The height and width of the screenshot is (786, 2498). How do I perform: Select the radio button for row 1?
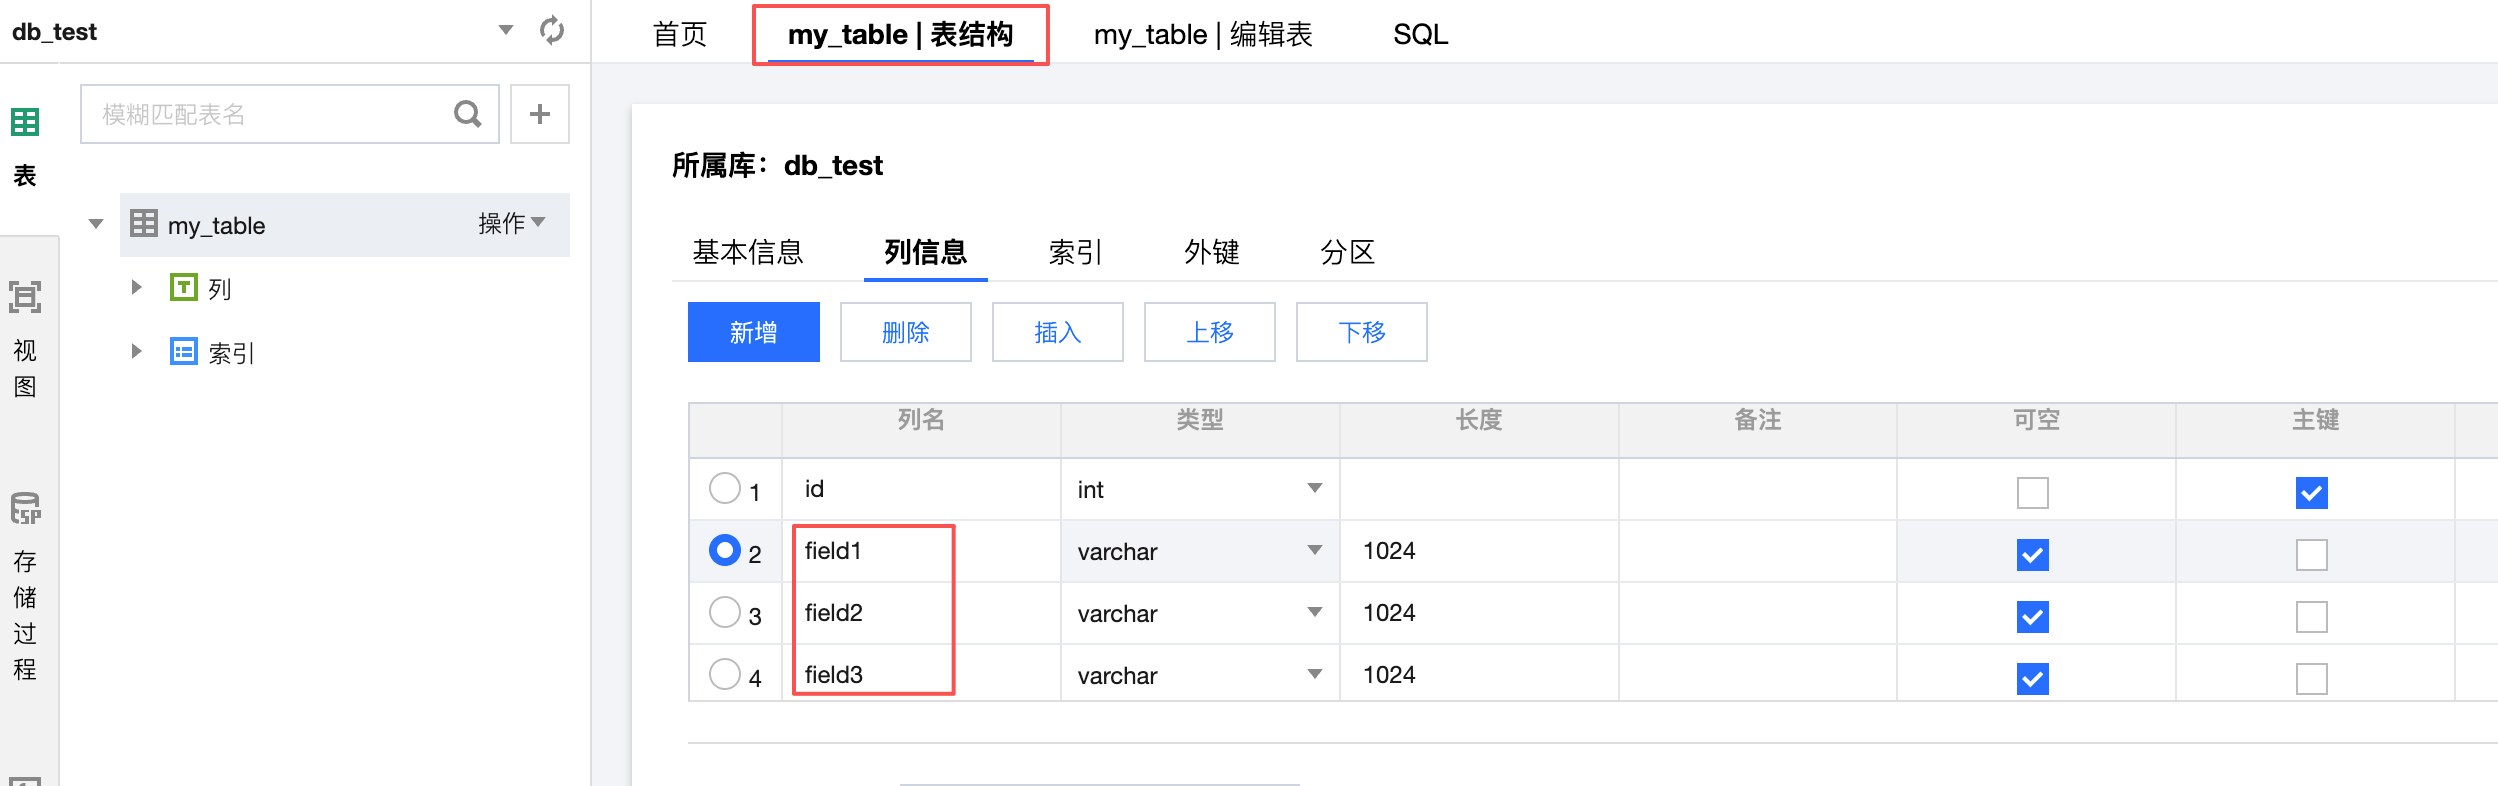(725, 488)
